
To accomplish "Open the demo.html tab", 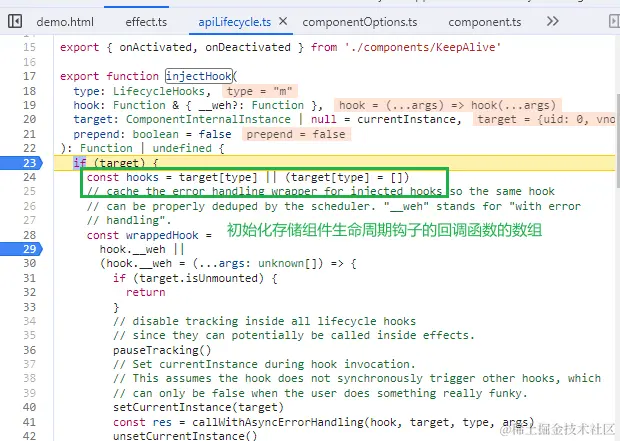I will click(65, 22).
